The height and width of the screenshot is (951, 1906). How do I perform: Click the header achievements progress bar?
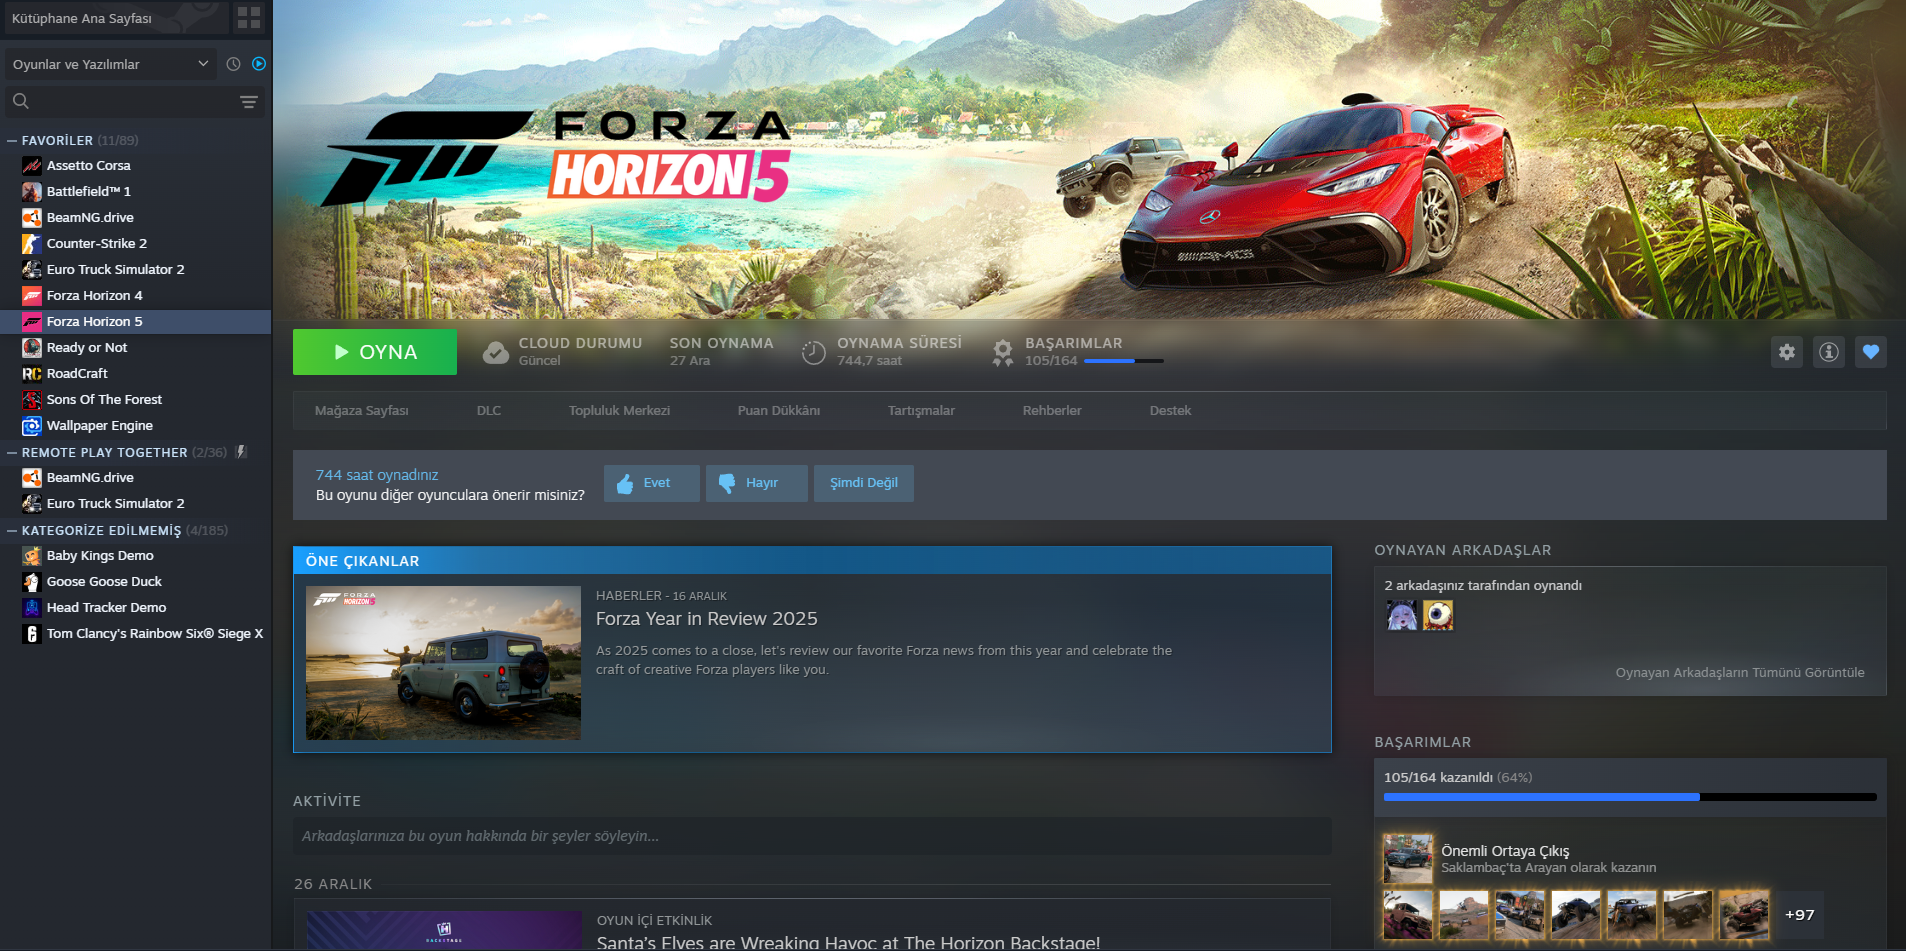tap(1124, 361)
